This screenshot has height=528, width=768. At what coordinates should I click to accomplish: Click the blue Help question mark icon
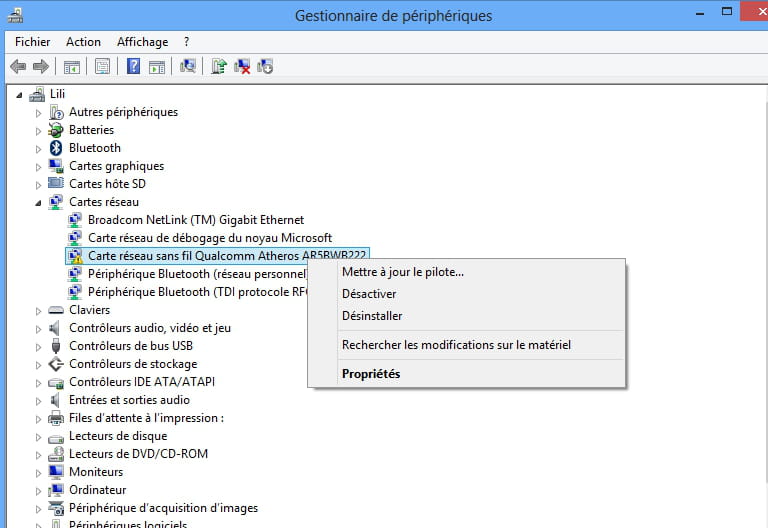(133, 66)
